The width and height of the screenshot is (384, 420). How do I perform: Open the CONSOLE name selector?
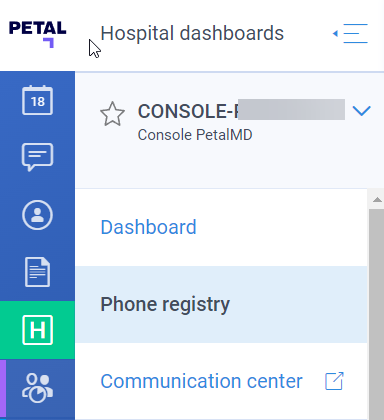241,111
